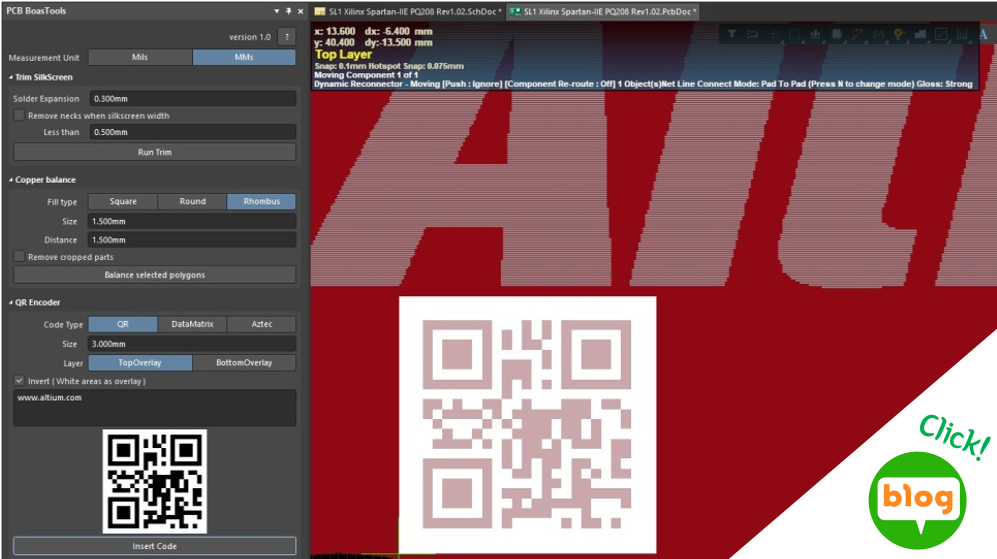Click the select rectangle tool icon
The width and height of the screenshot is (997, 559).
click(795, 34)
